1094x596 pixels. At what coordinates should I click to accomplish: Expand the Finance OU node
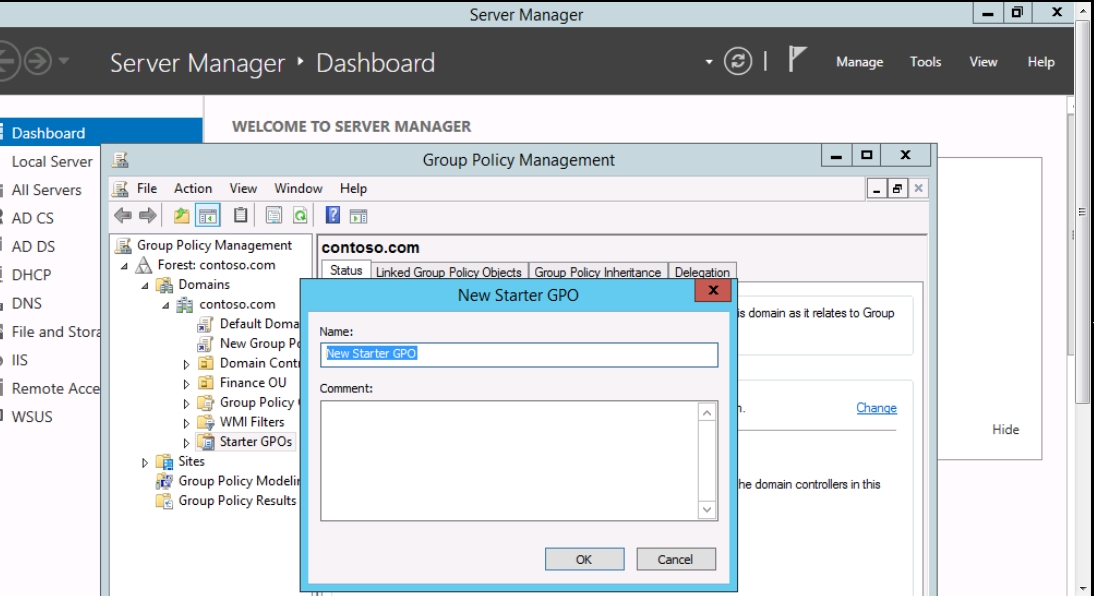pos(186,383)
